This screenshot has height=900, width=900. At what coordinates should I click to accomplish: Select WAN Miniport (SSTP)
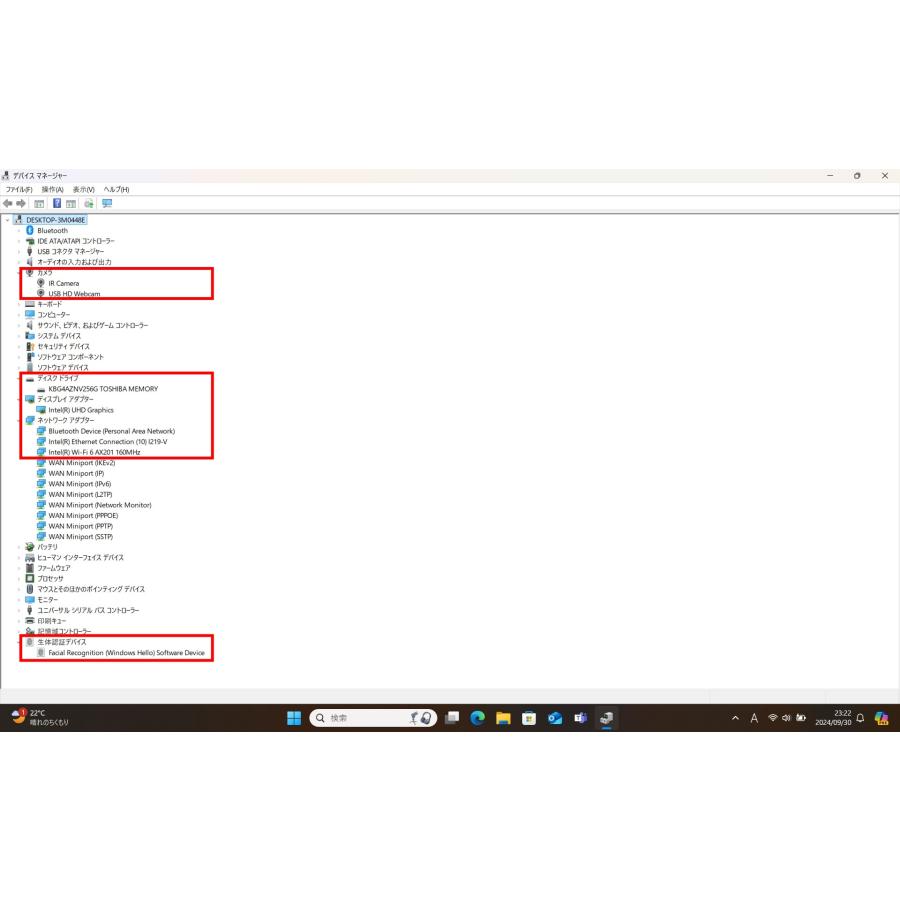point(80,537)
